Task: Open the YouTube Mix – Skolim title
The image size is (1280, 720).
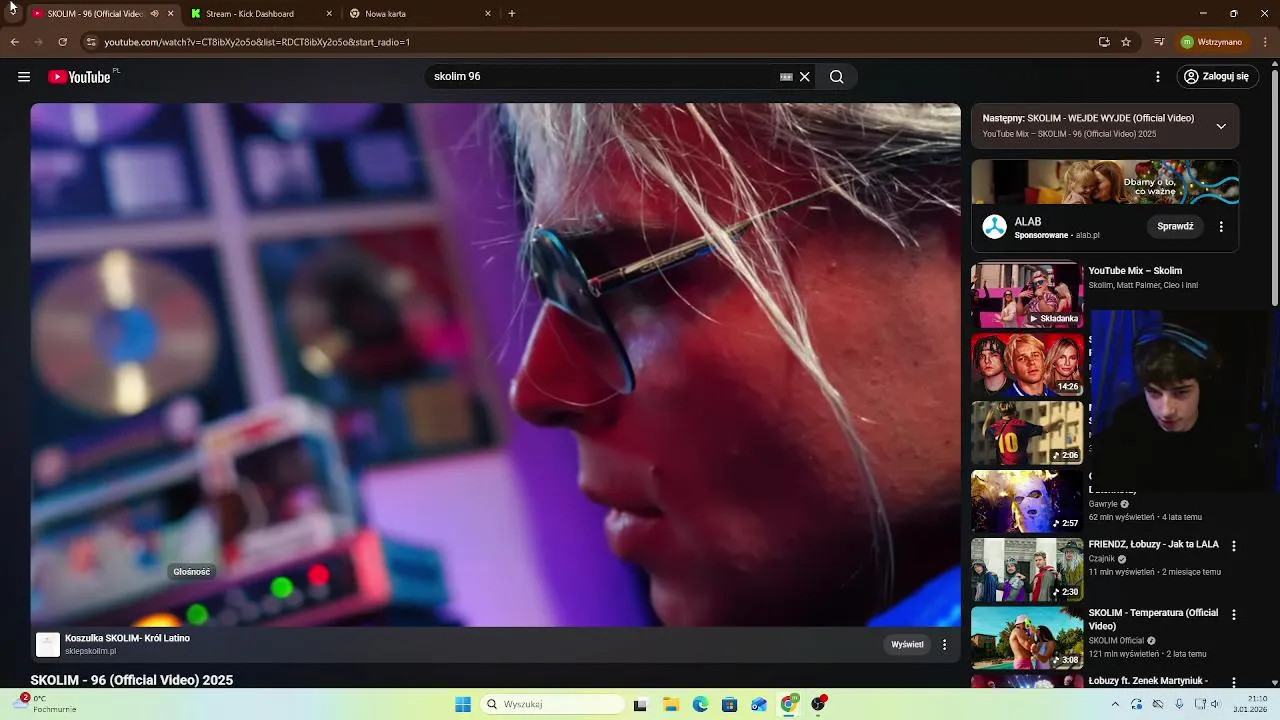Action: (x=1135, y=271)
